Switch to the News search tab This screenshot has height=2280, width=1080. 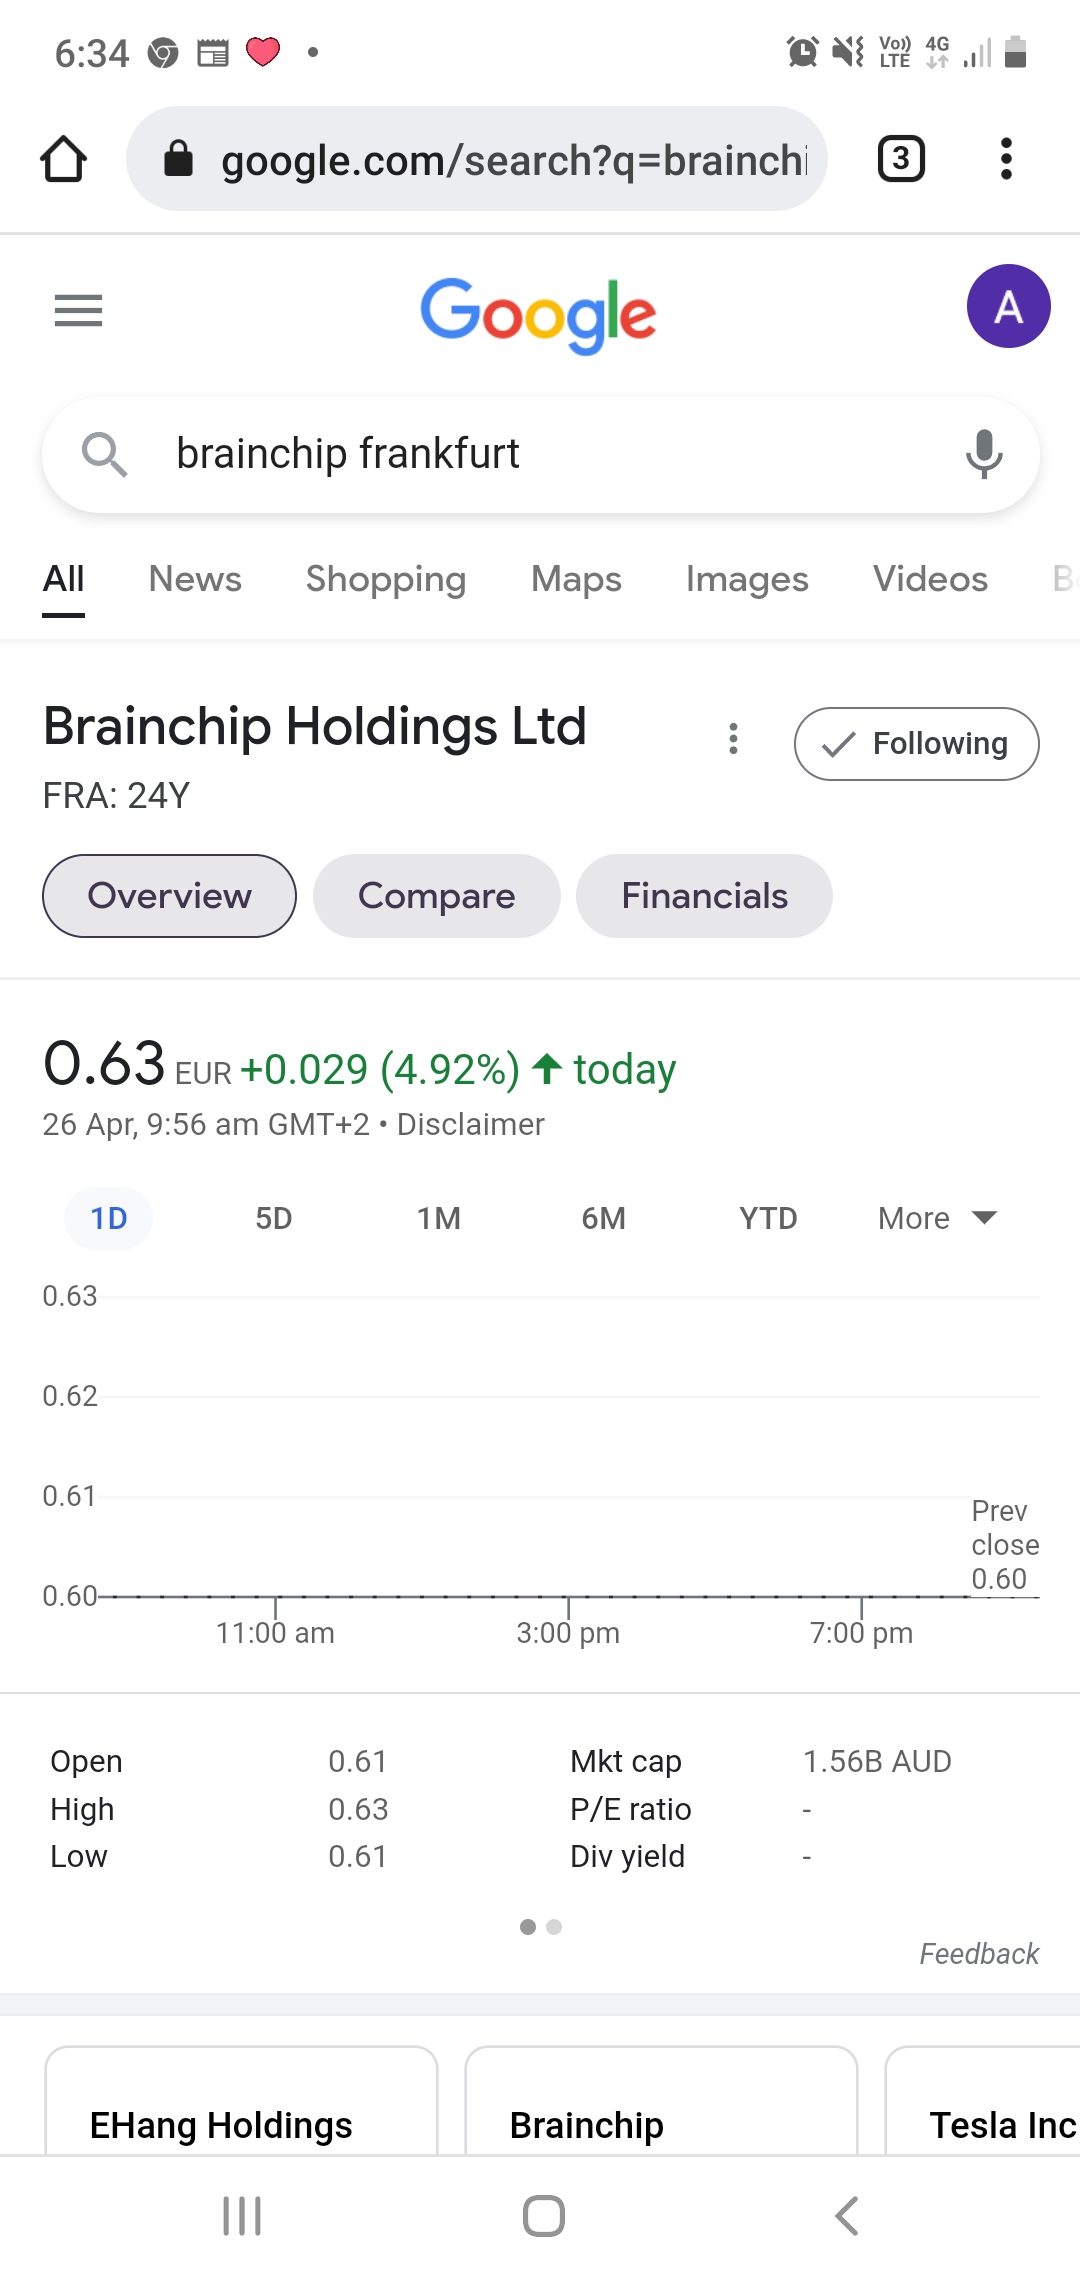pyautogui.click(x=195, y=579)
